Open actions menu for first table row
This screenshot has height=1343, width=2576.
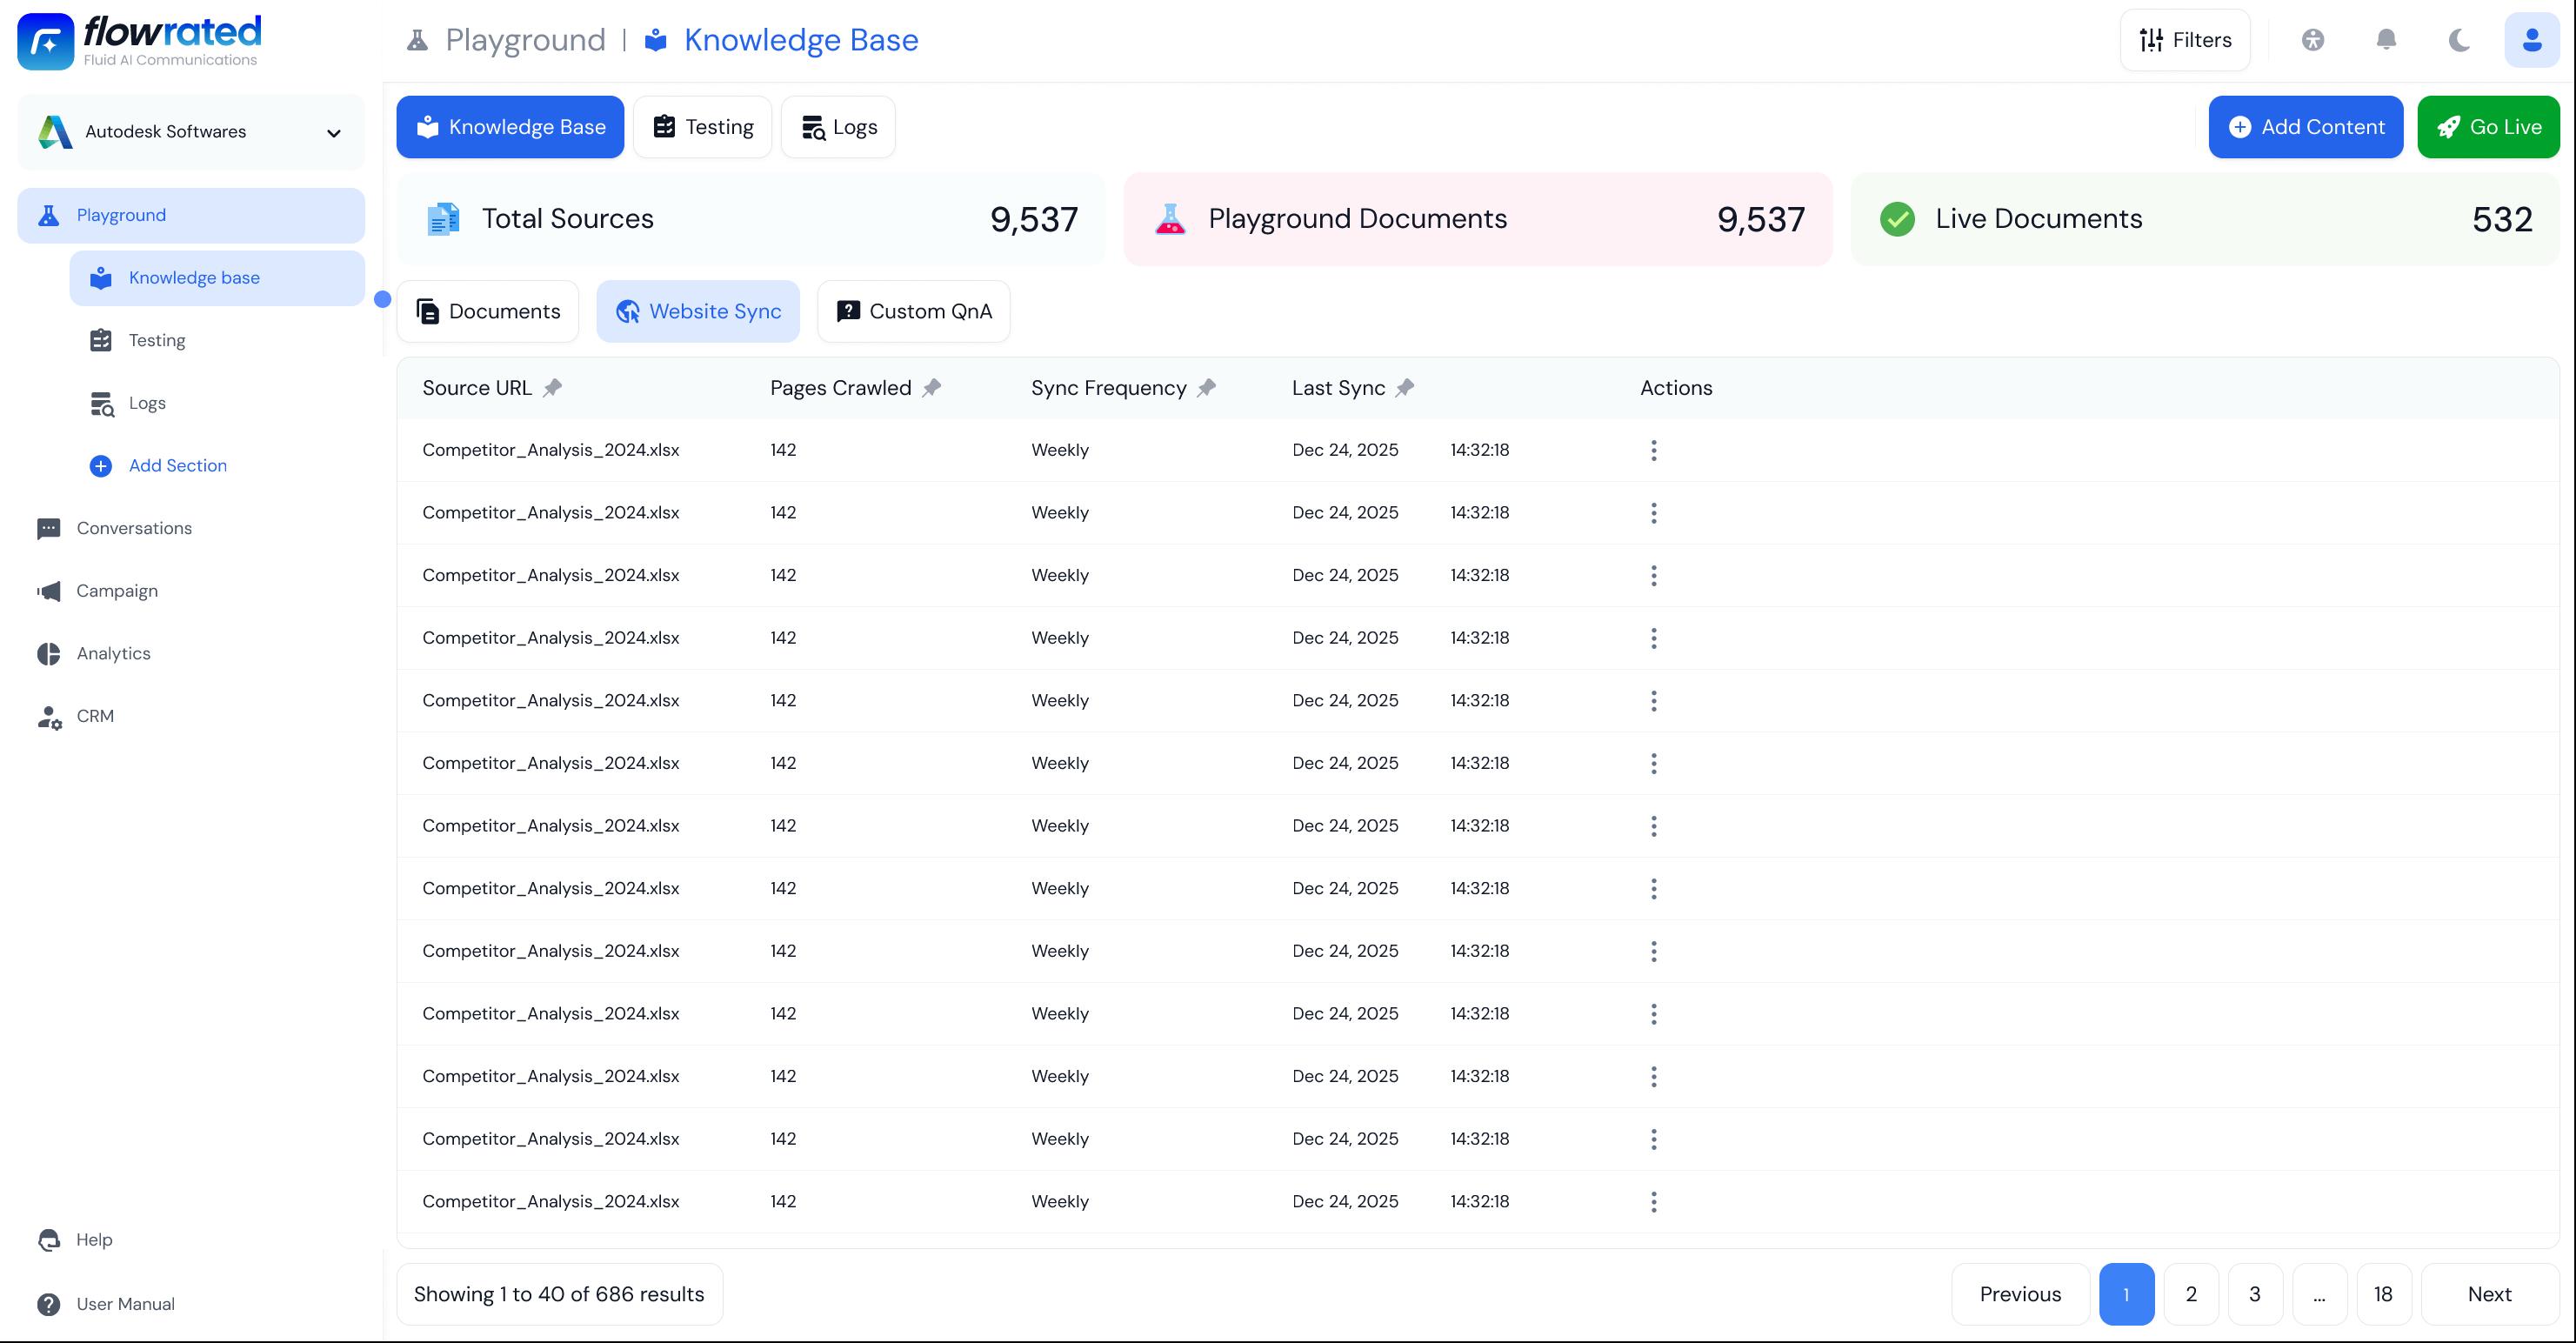1653,450
